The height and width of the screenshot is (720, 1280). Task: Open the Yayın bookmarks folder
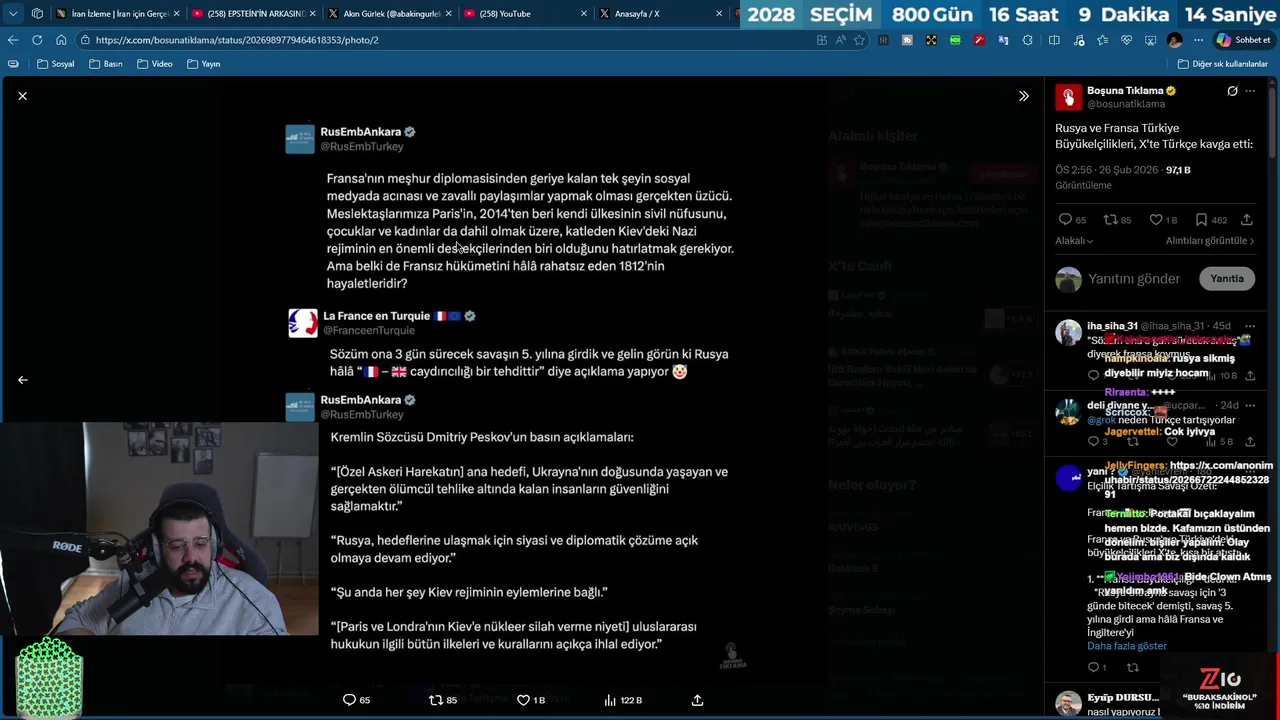tap(204, 64)
